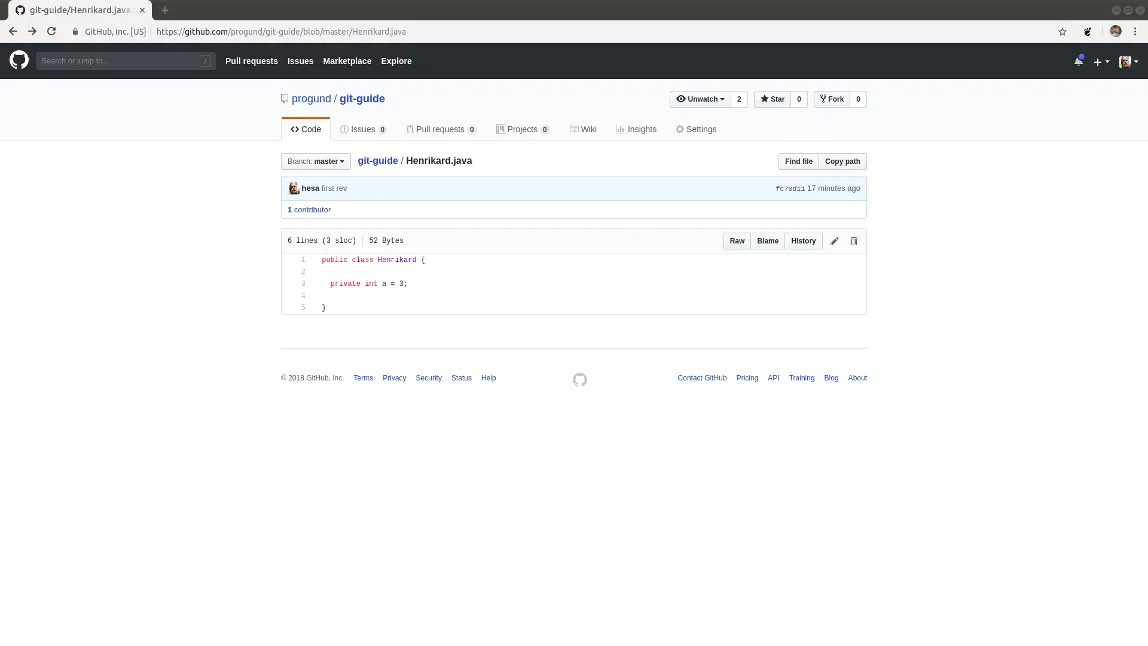1148x646 pixels.
Task: Focus the Search or jump to field
Action: click(x=125, y=61)
